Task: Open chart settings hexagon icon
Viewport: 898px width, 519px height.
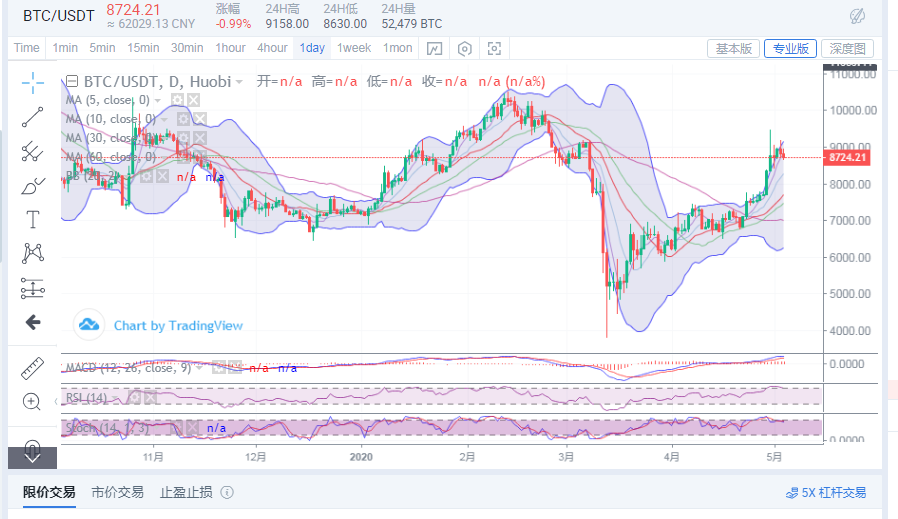Action: tap(464, 49)
